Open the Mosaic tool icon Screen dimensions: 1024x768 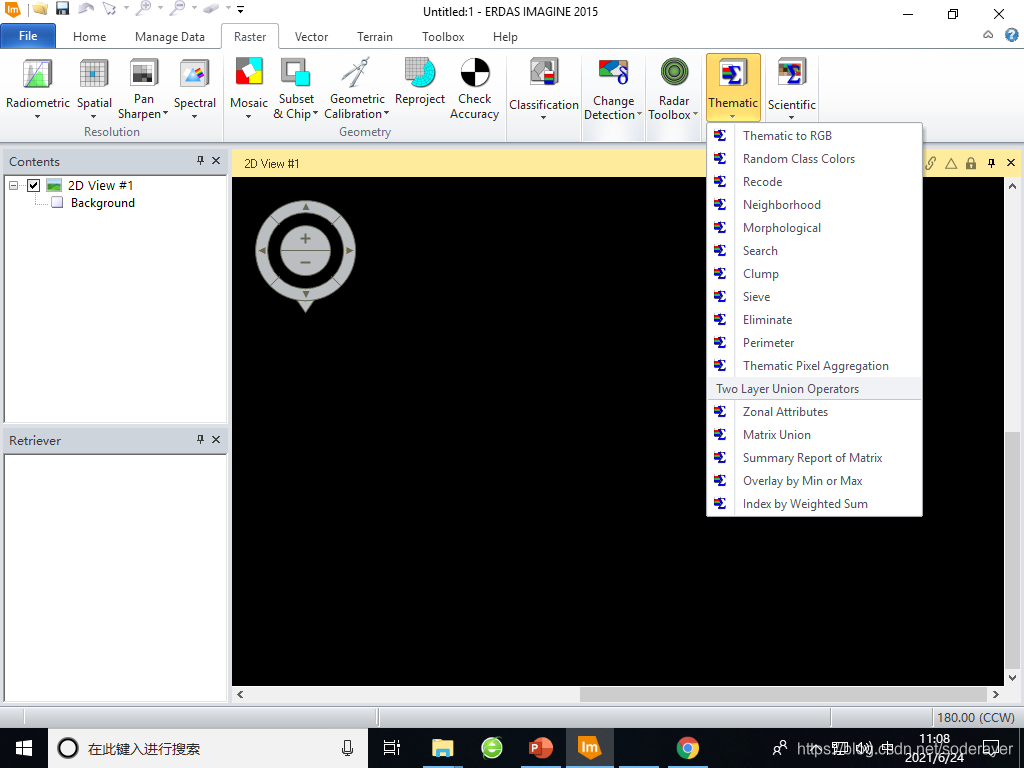click(x=249, y=72)
